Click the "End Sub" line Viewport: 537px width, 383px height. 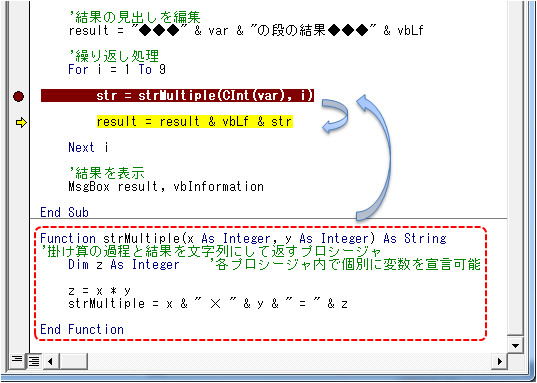[64, 212]
